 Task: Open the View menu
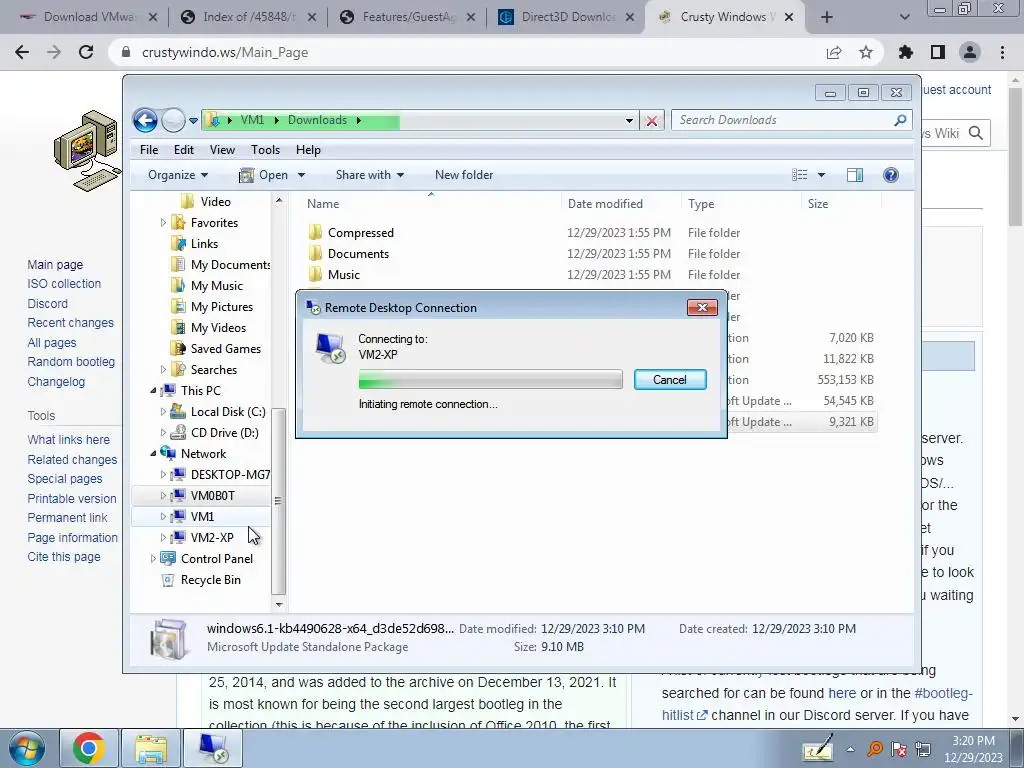[222, 150]
